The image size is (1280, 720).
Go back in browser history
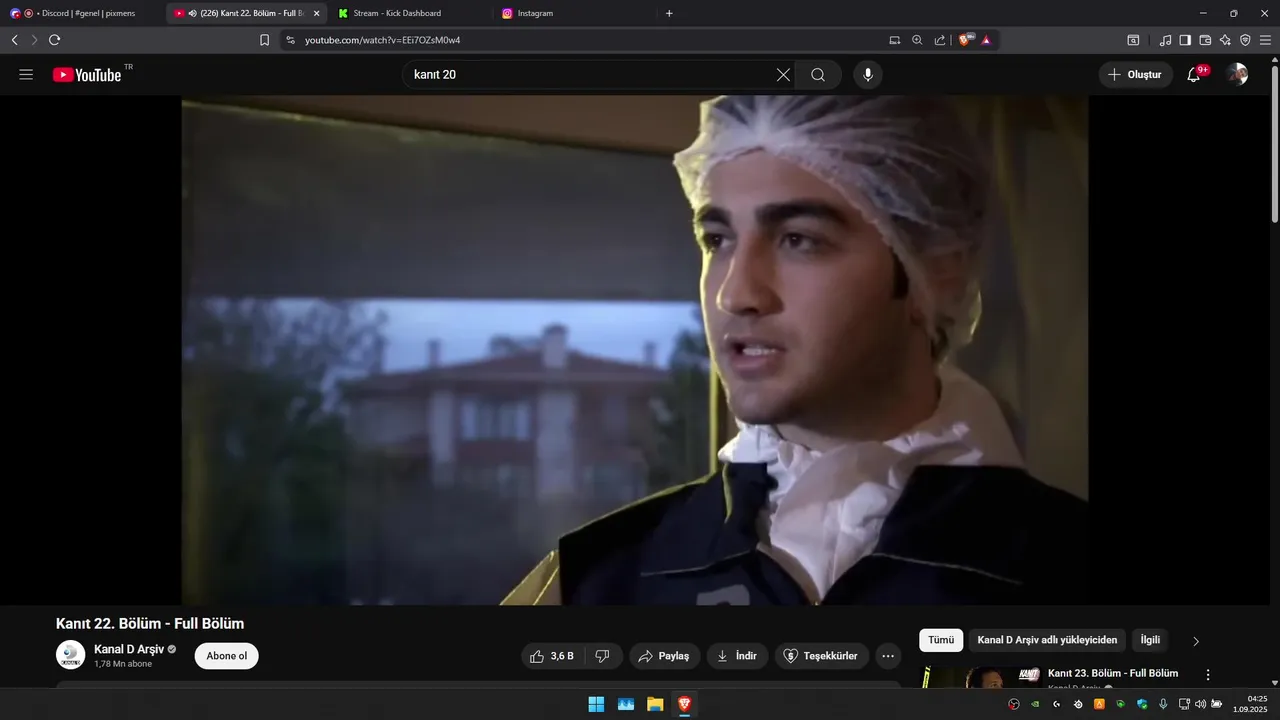pos(15,40)
